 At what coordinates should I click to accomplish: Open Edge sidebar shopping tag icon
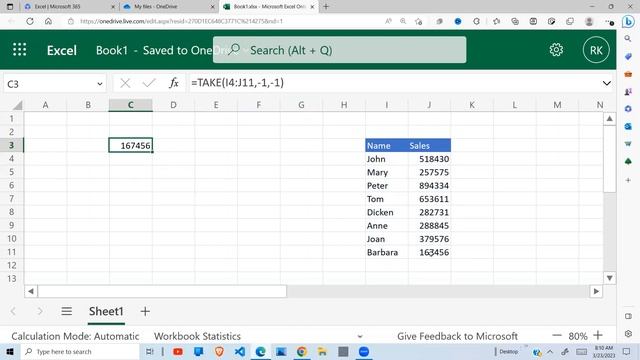click(628, 56)
